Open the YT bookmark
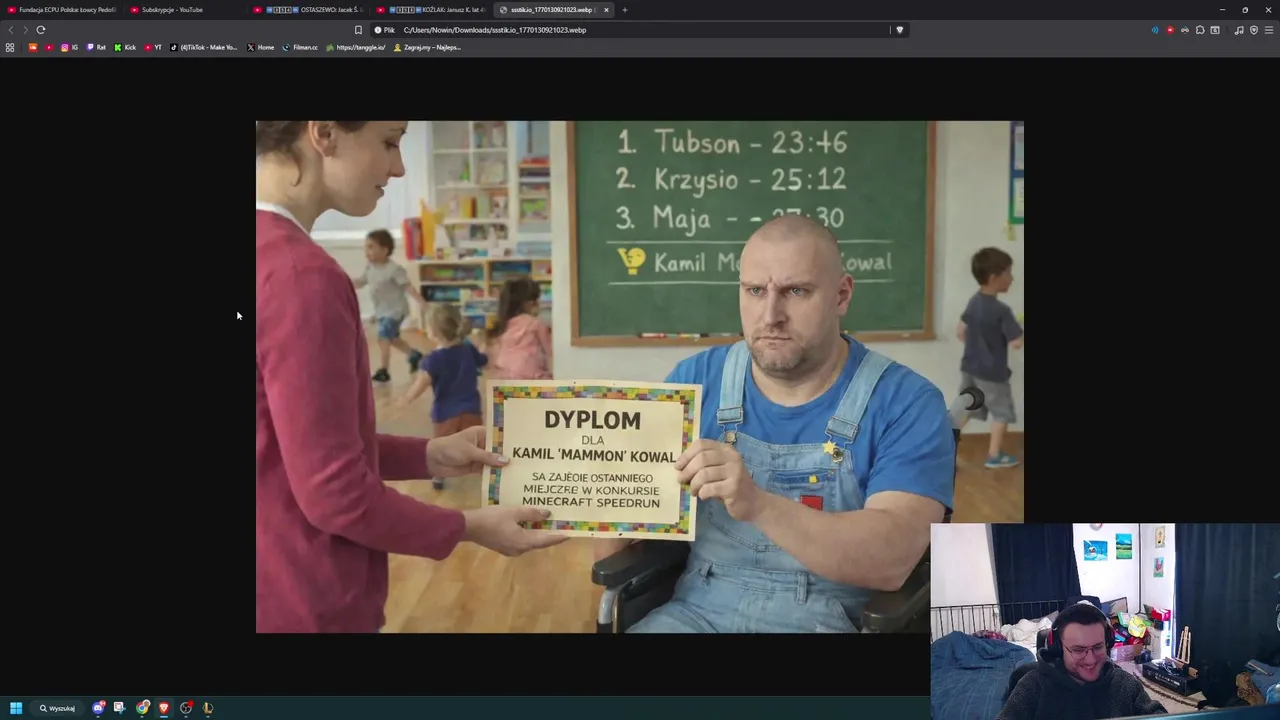Image resolution: width=1280 pixels, height=720 pixels. click(153, 47)
